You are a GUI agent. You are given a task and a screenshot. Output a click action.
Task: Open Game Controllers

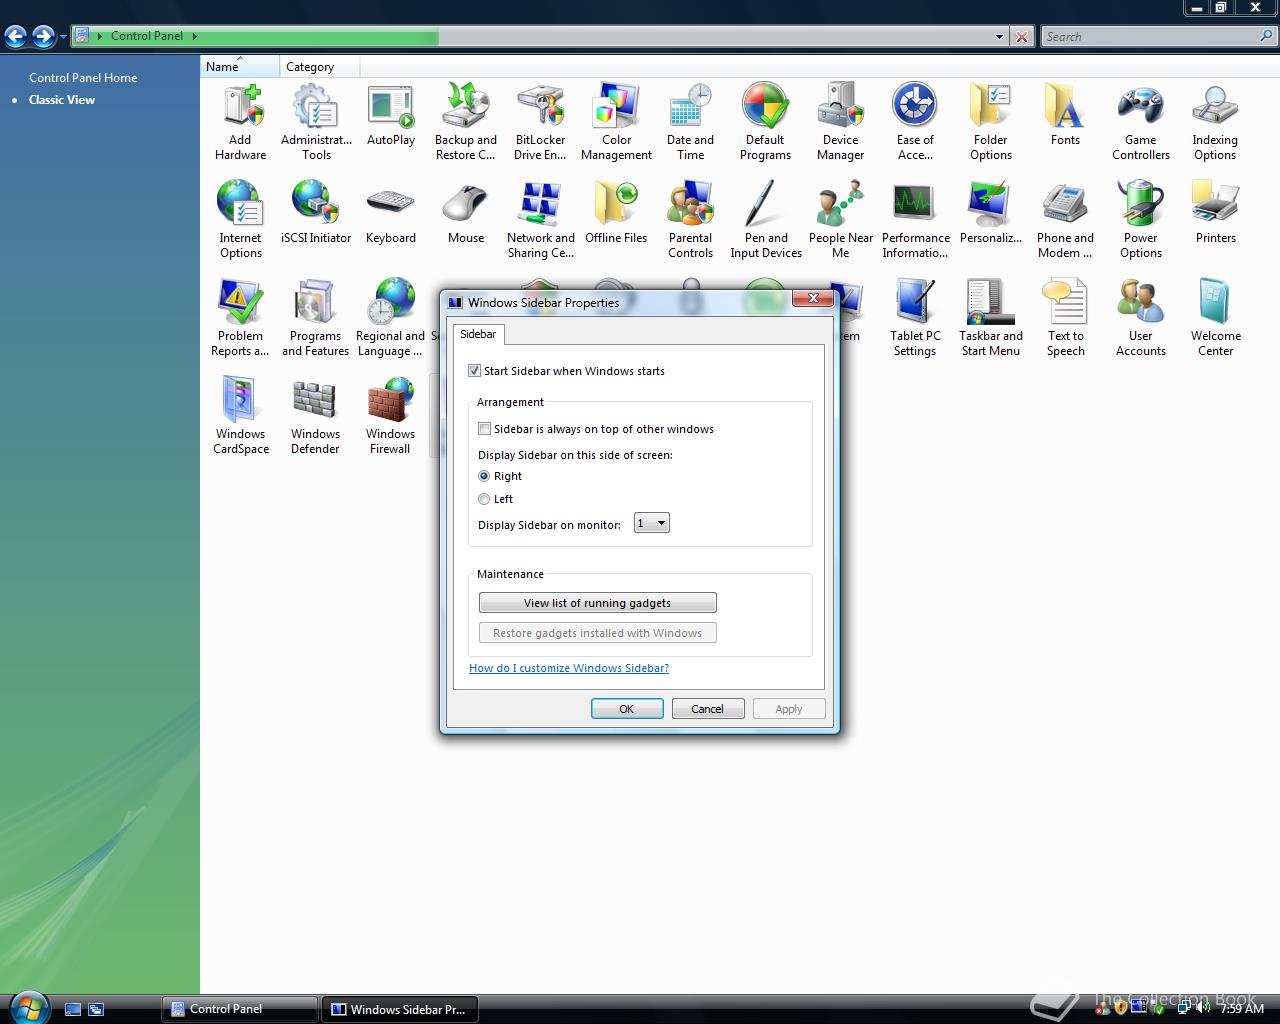click(1141, 122)
